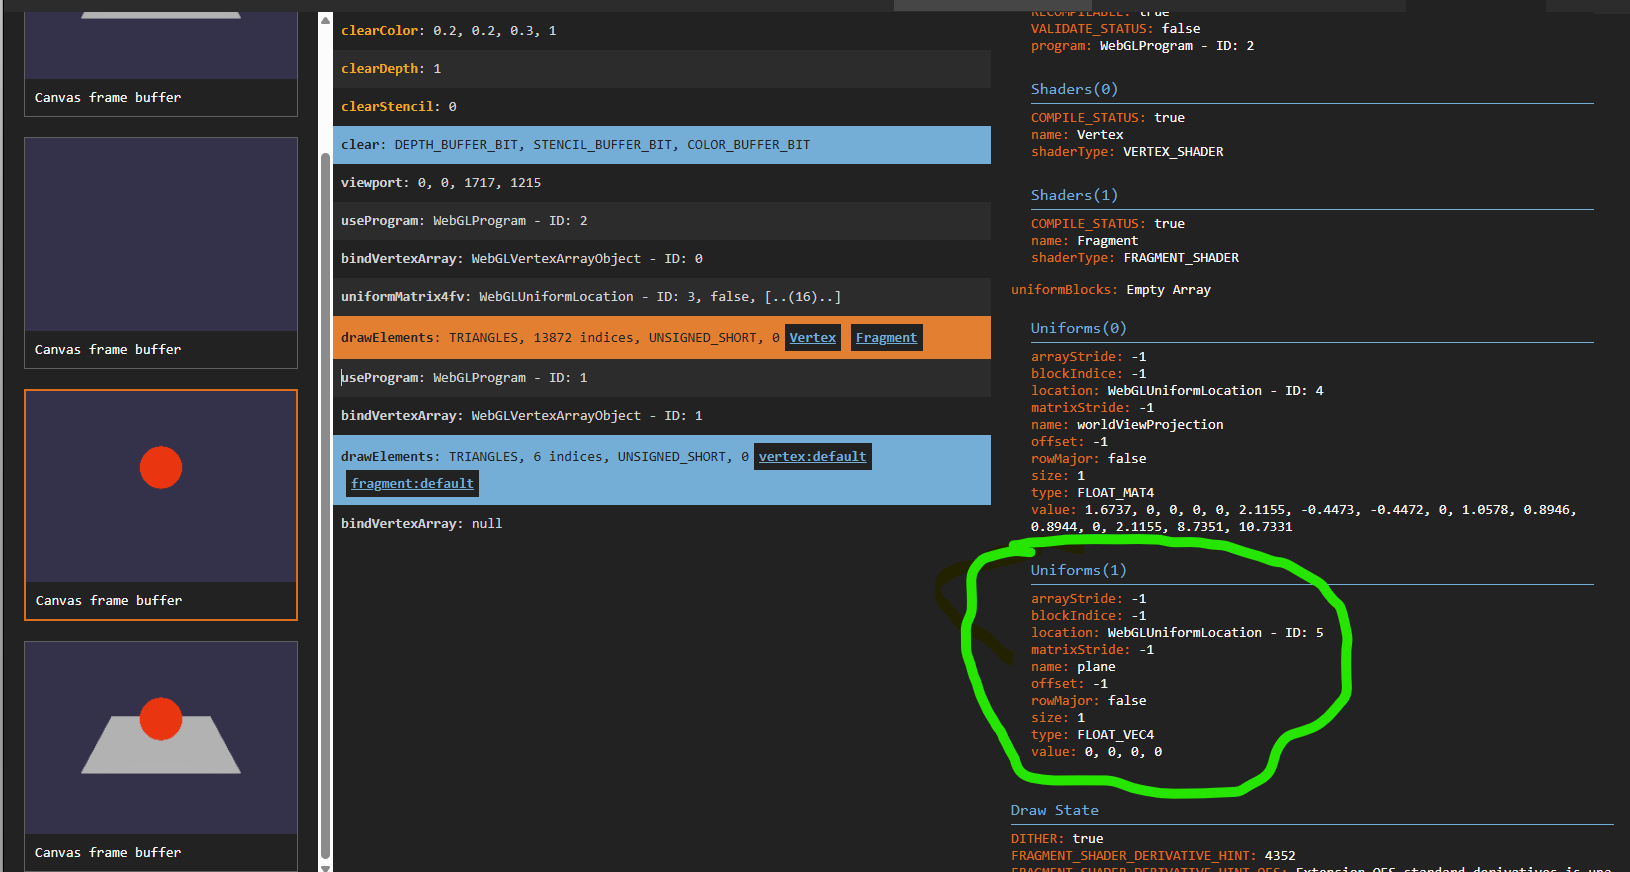Select the bindVertexArray: null command

662,524
